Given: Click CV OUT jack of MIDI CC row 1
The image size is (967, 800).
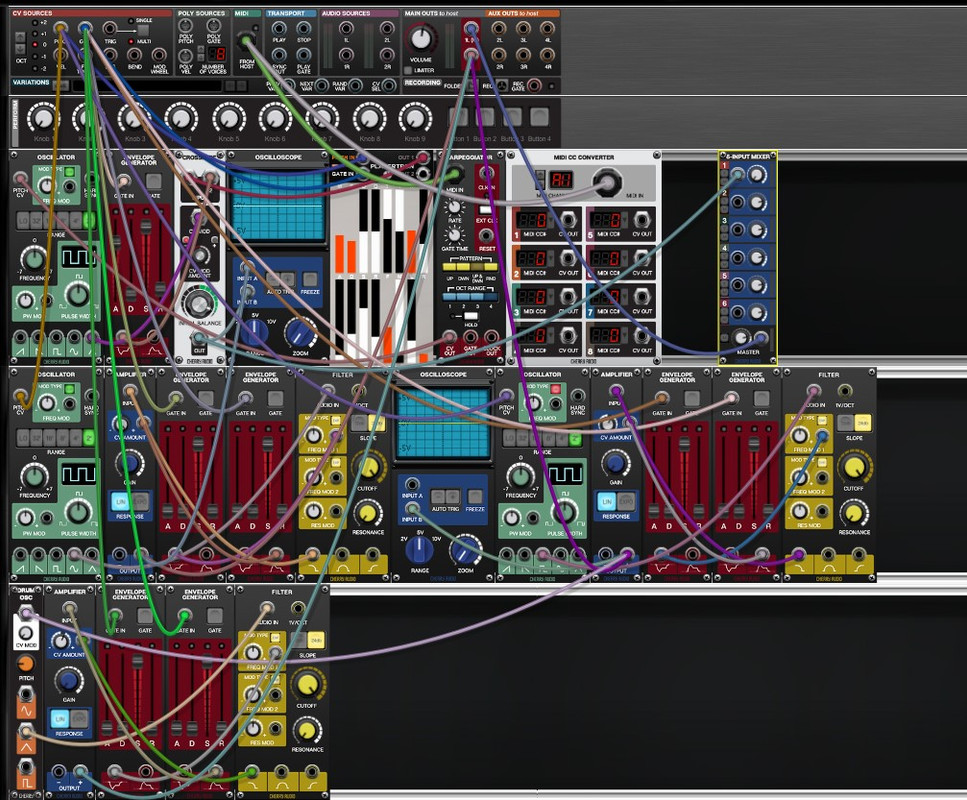Looking at the screenshot, I should click(568, 220).
